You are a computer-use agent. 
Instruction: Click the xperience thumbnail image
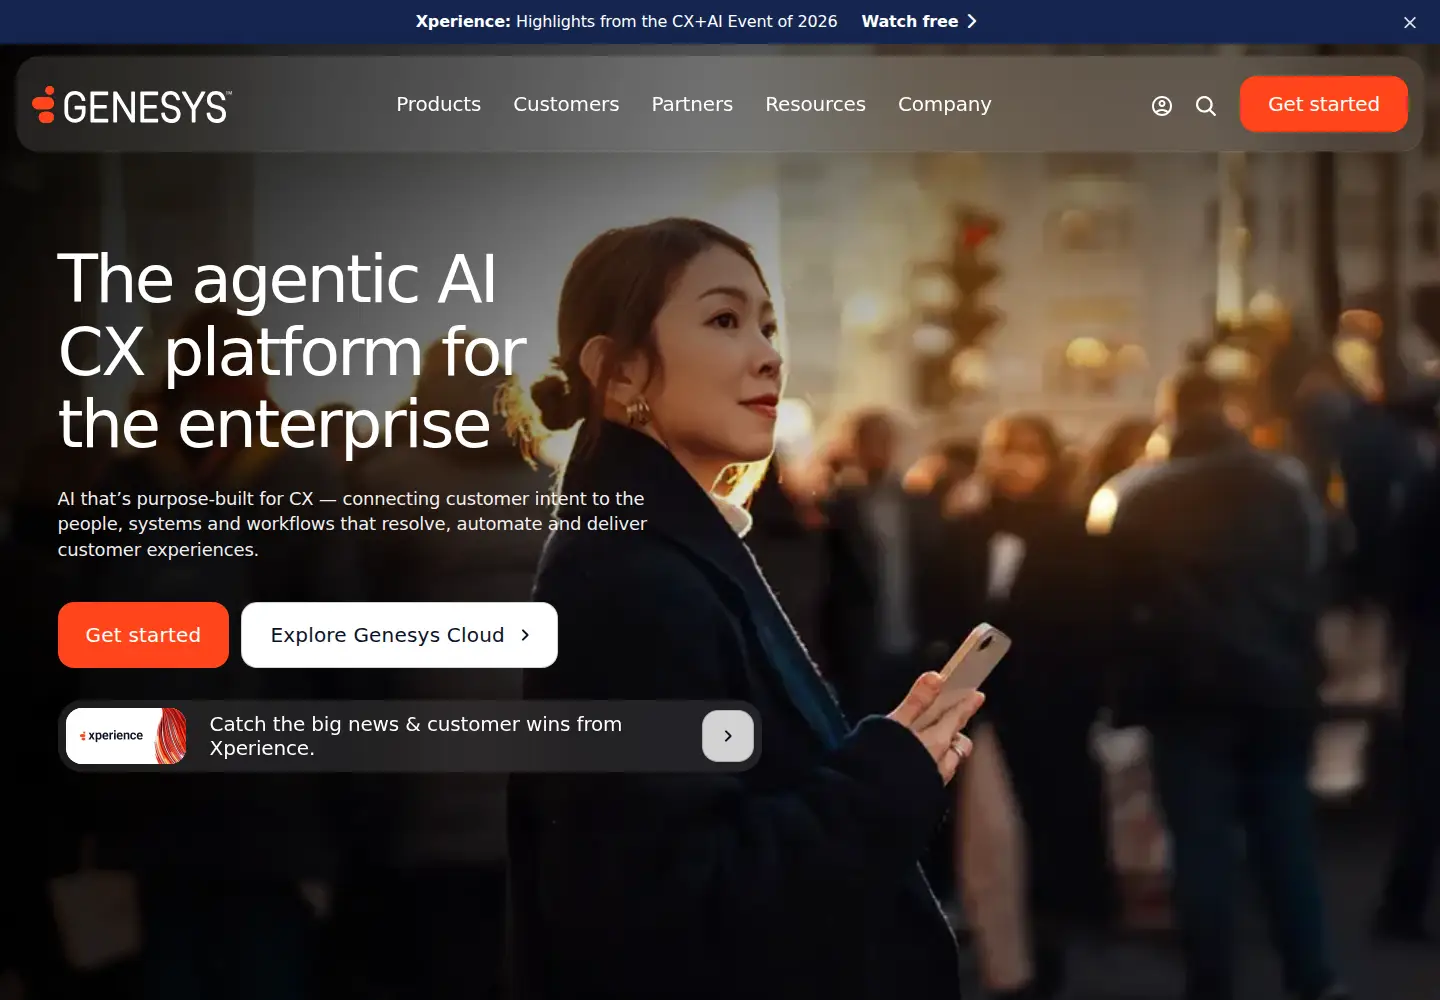(126, 736)
